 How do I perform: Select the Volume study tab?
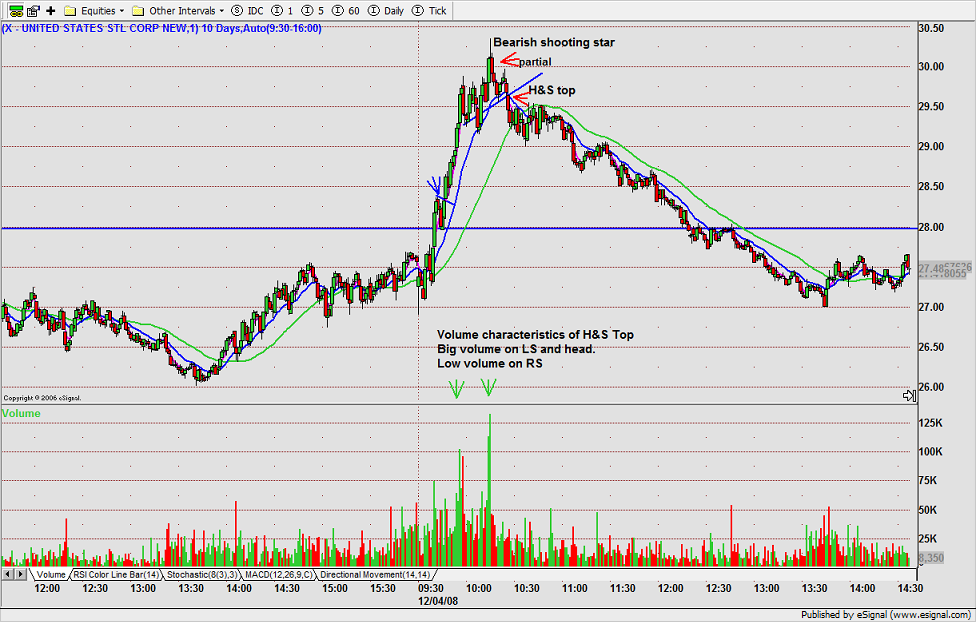click(50, 575)
